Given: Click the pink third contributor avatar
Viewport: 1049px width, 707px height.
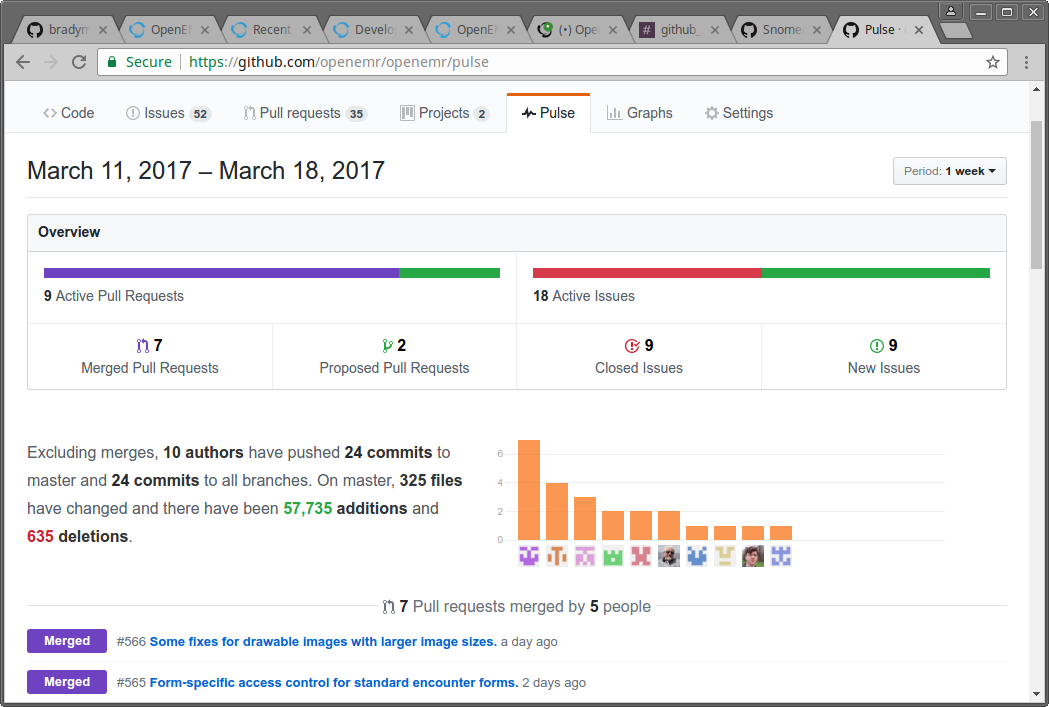Looking at the screenshot, I should (x=585, y=556).
